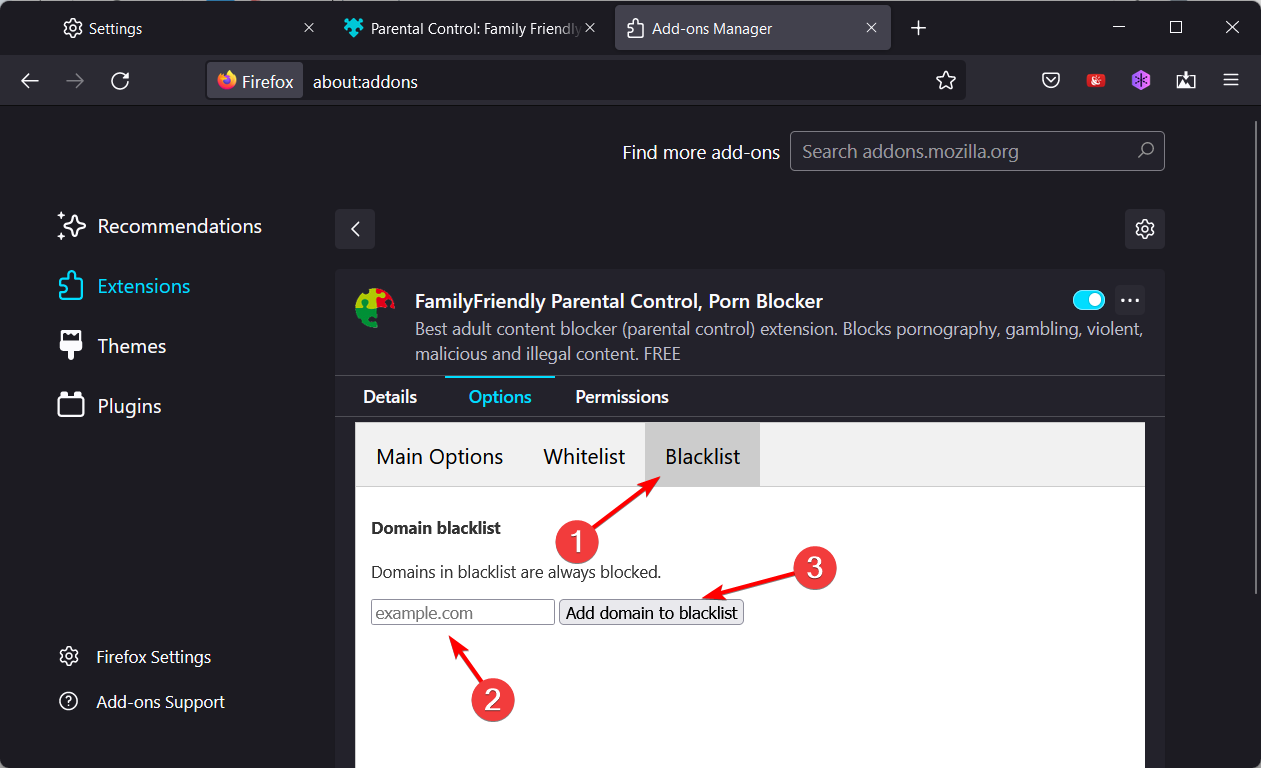Click the image toolbar icon beside menu
The width and height of the screenshot is (1261, 768).
[1186, 81]
